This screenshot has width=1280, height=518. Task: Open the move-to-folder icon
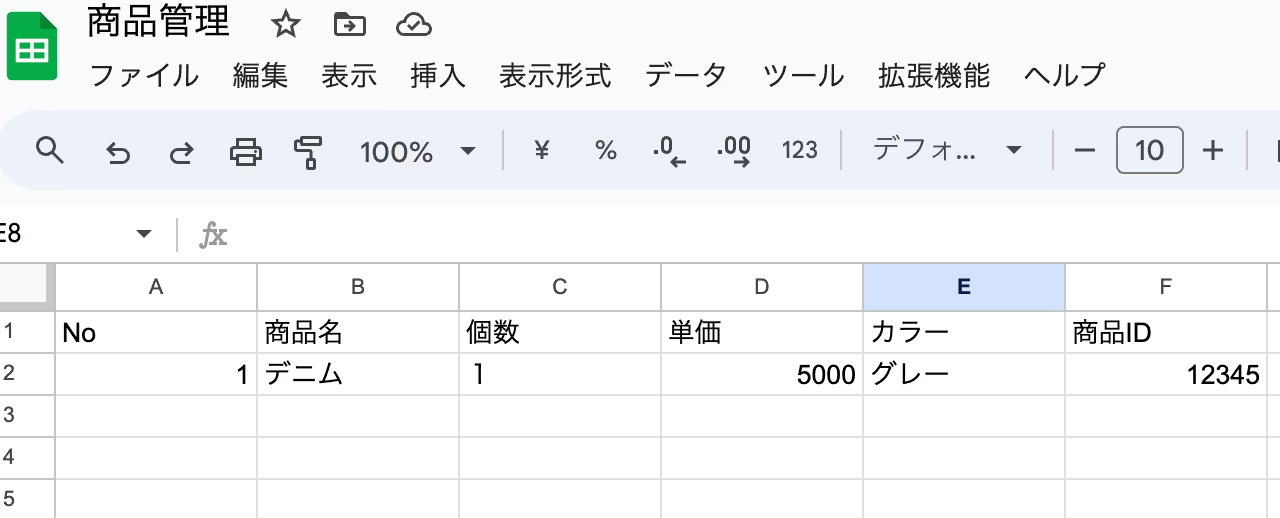(350, 25)
